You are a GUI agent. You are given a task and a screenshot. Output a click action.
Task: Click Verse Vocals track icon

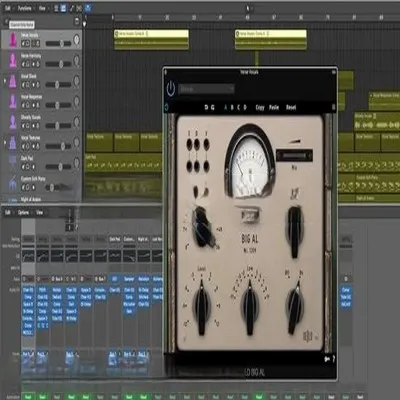tap(13, 40)
